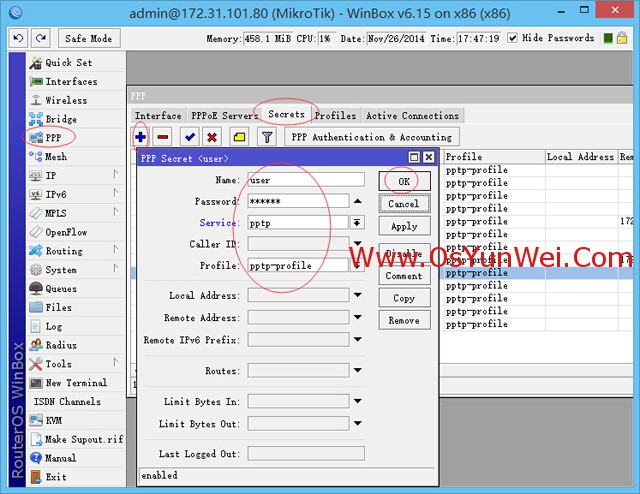Switch to the Active Connections tab
The height and width of the screenshot is (494, 640).
tap(413, 116)
